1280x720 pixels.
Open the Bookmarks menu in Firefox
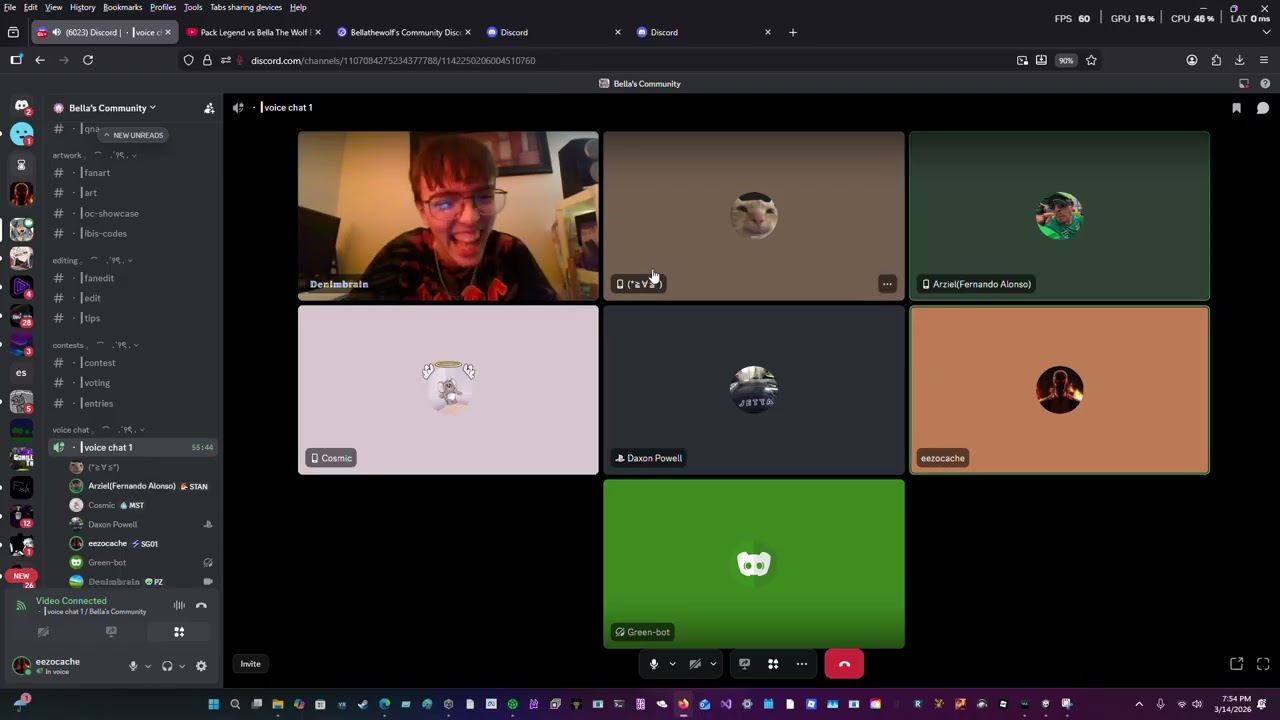(123, 7)
